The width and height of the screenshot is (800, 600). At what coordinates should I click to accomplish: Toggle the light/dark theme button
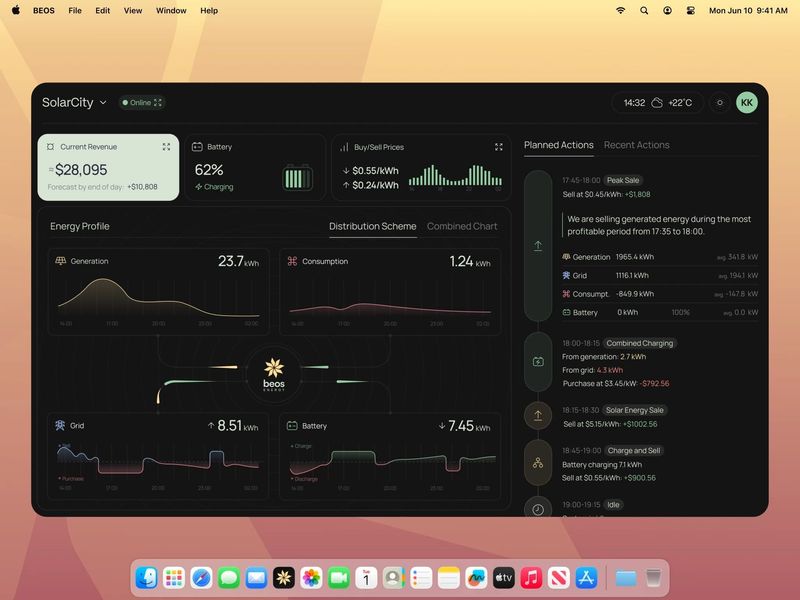(x=720, y=103)
